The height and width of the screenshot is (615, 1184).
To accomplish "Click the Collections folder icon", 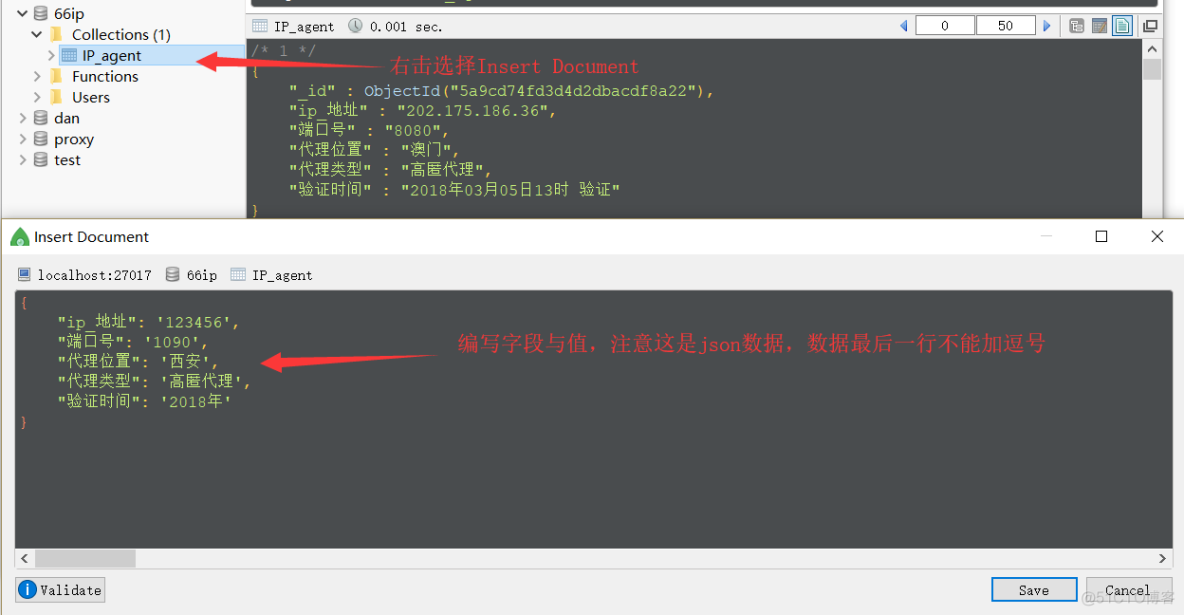I will tap(56, 34).
